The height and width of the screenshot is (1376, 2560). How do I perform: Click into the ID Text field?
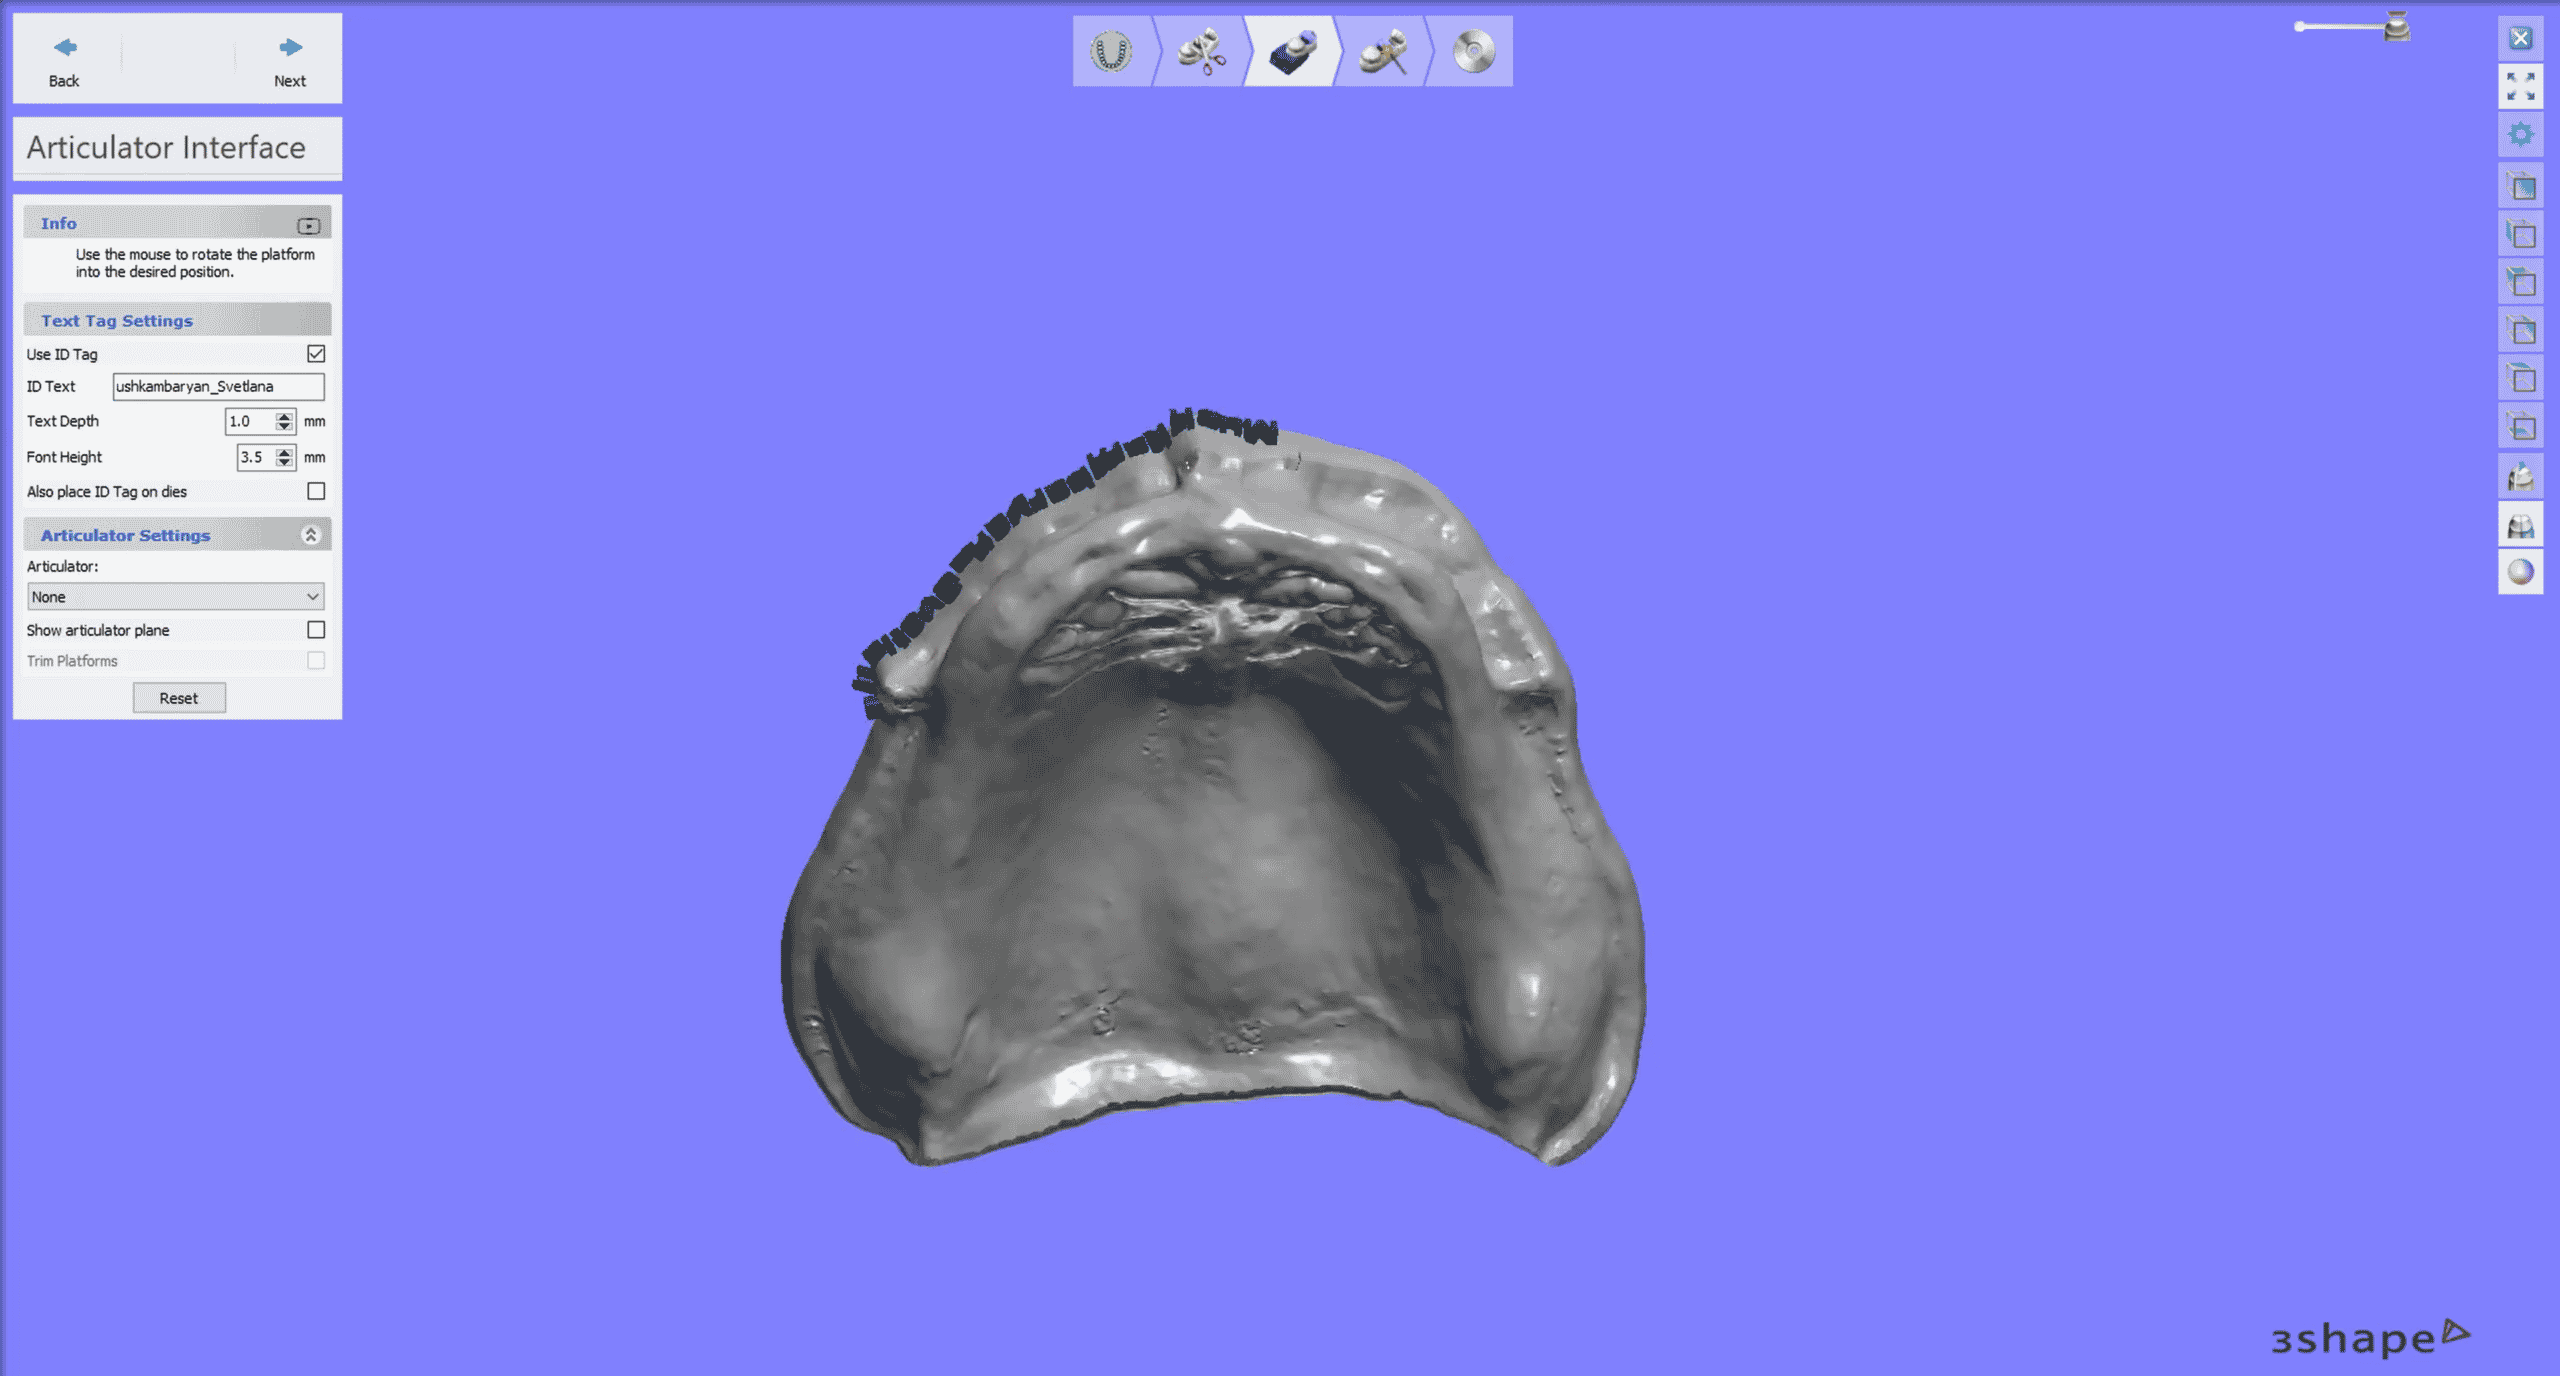coord(218,386)
